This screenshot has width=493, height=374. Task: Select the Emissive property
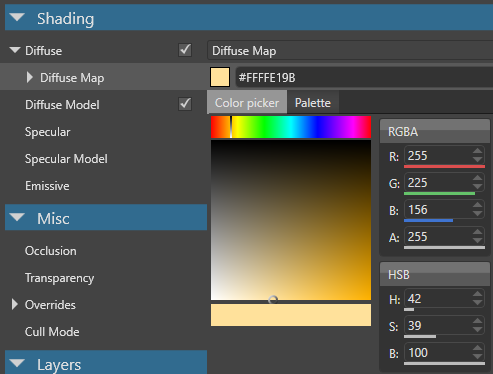[x=47, y=186]
